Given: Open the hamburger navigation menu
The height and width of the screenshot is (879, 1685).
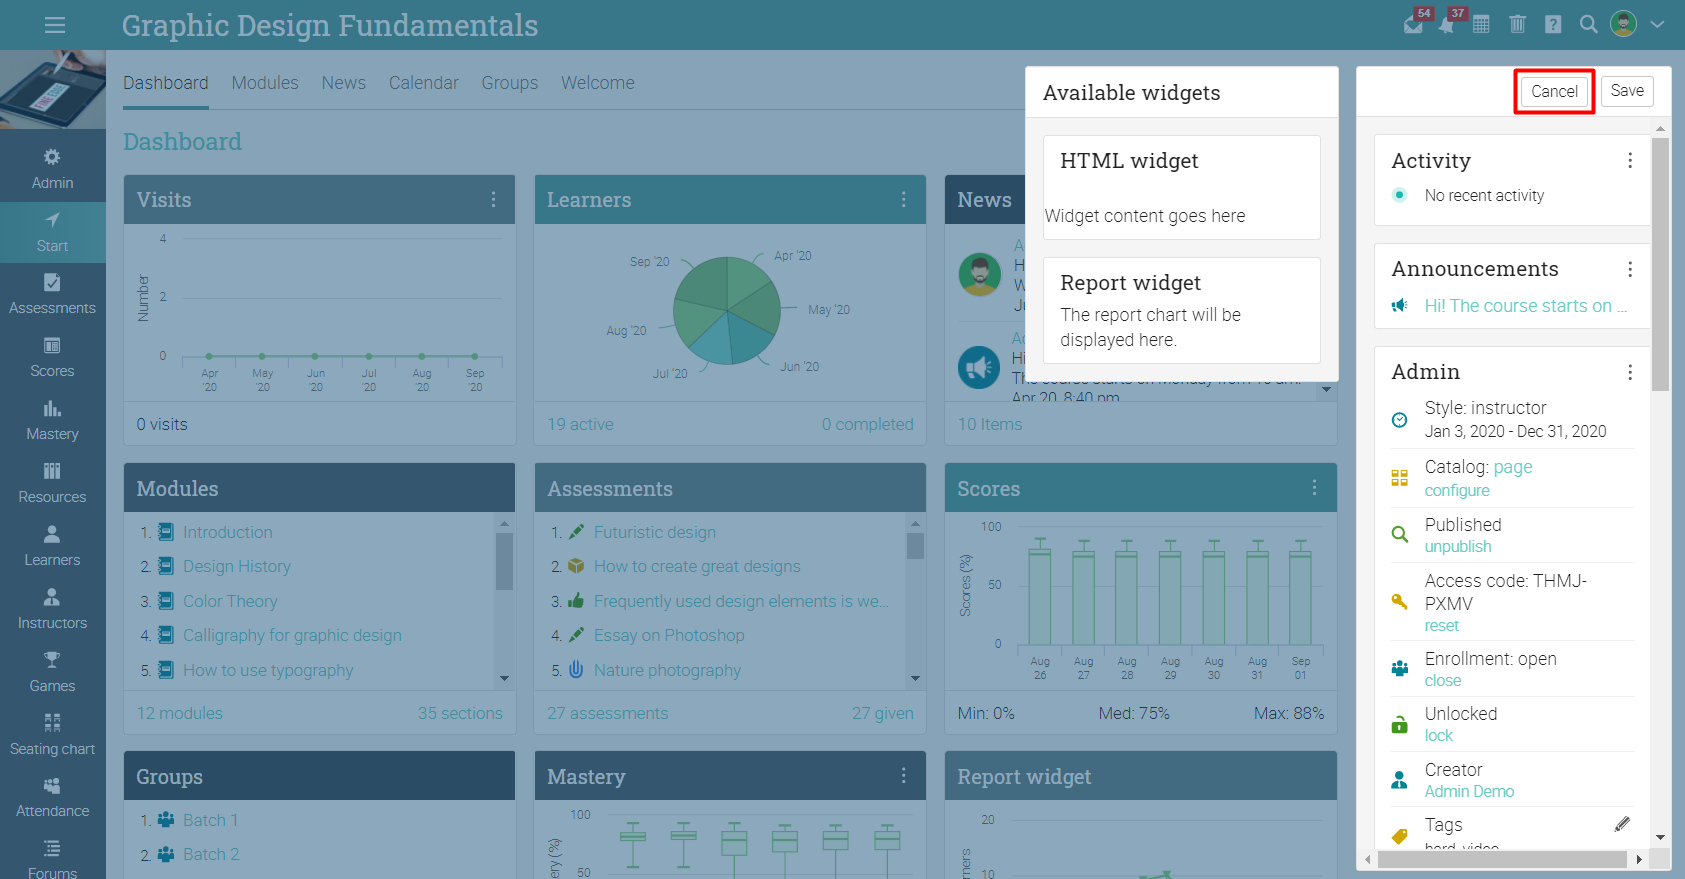Looking at the screenshot, I should pyautogui.click(x=55, y=25).
